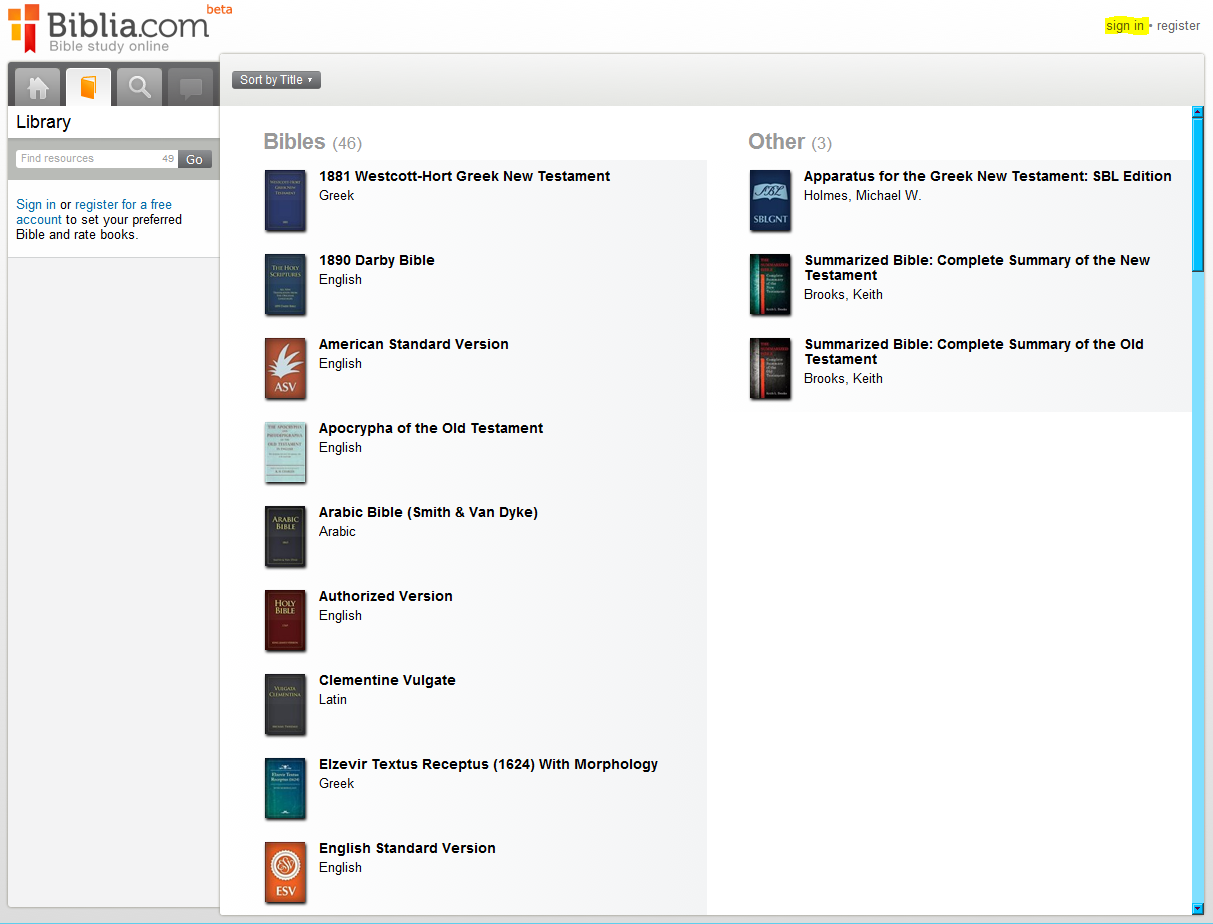
Task: Select the '1890 Darby Bible' title
Action: tap(377, 260)
